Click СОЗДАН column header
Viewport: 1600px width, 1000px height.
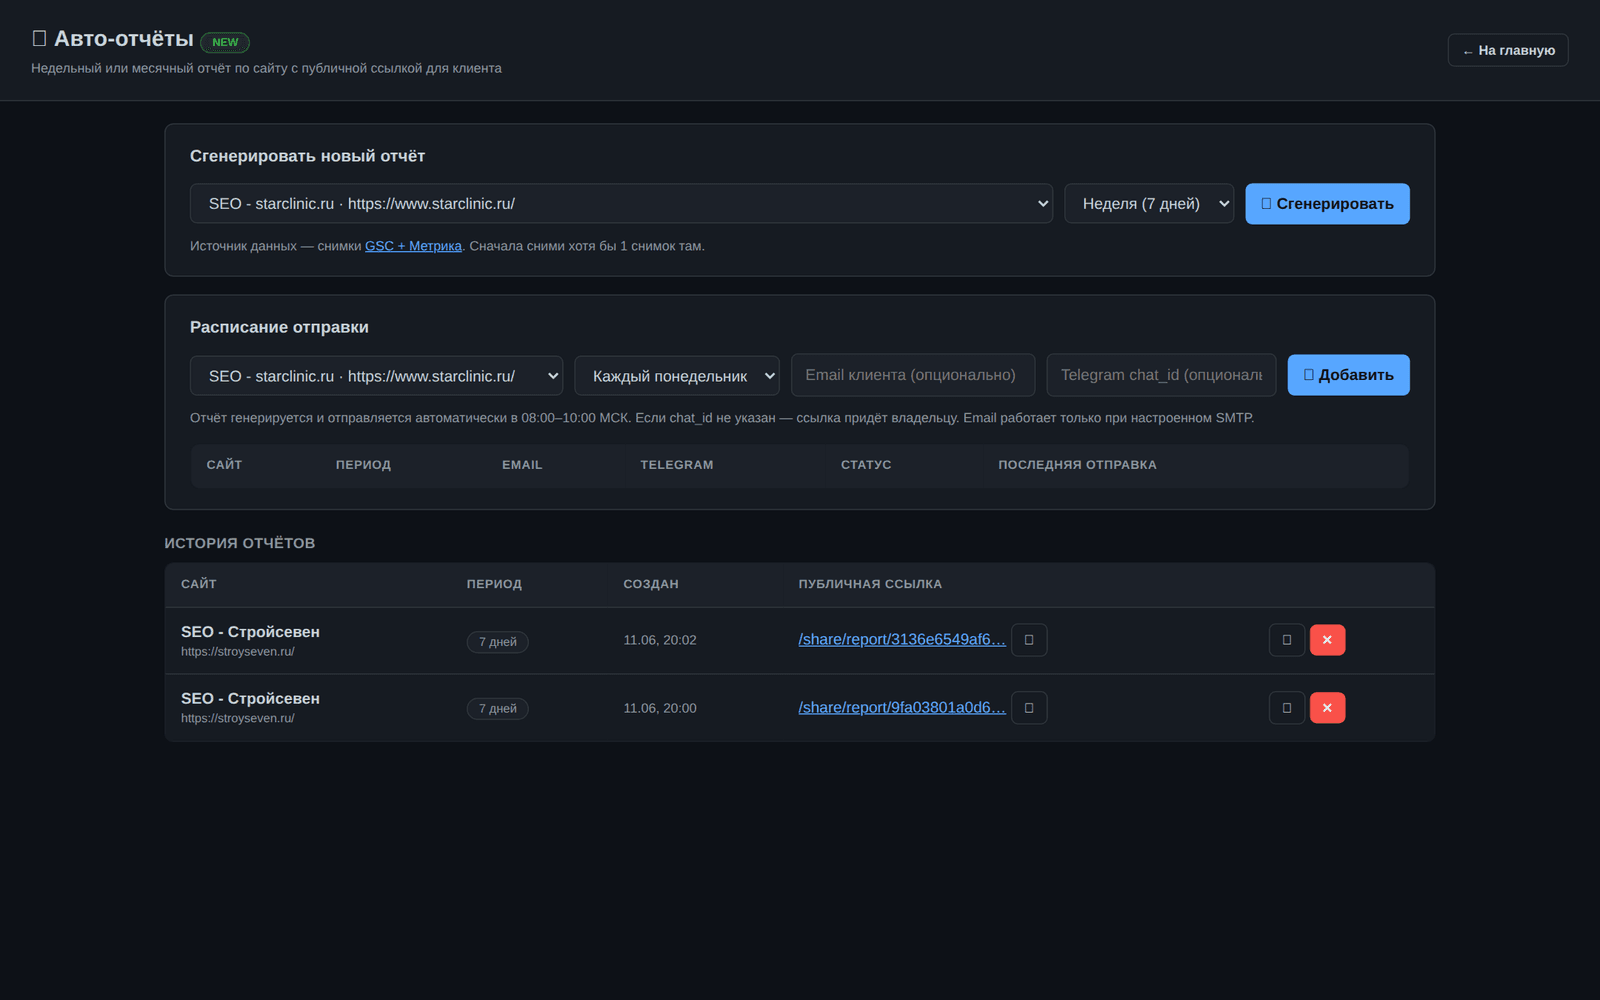pyautogui.click(x=651, y=584)
